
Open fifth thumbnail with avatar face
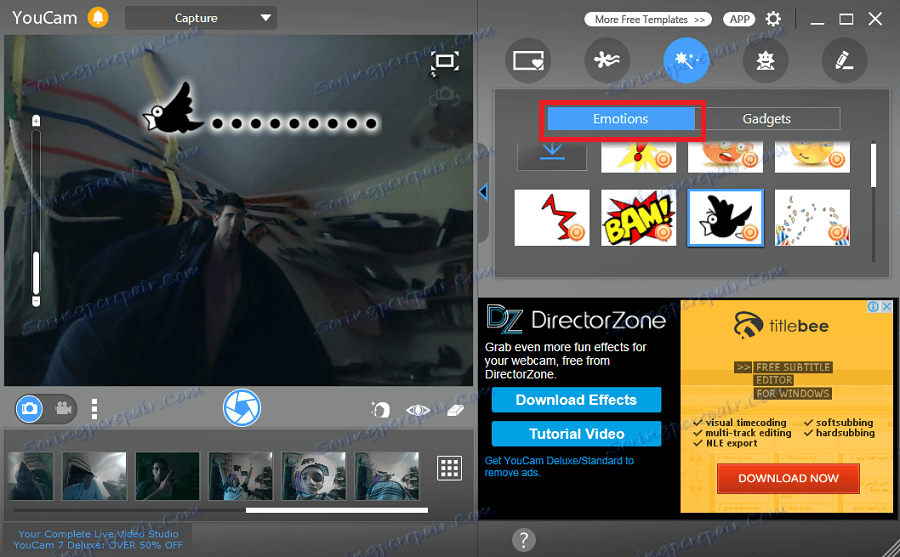coord(313,475)
